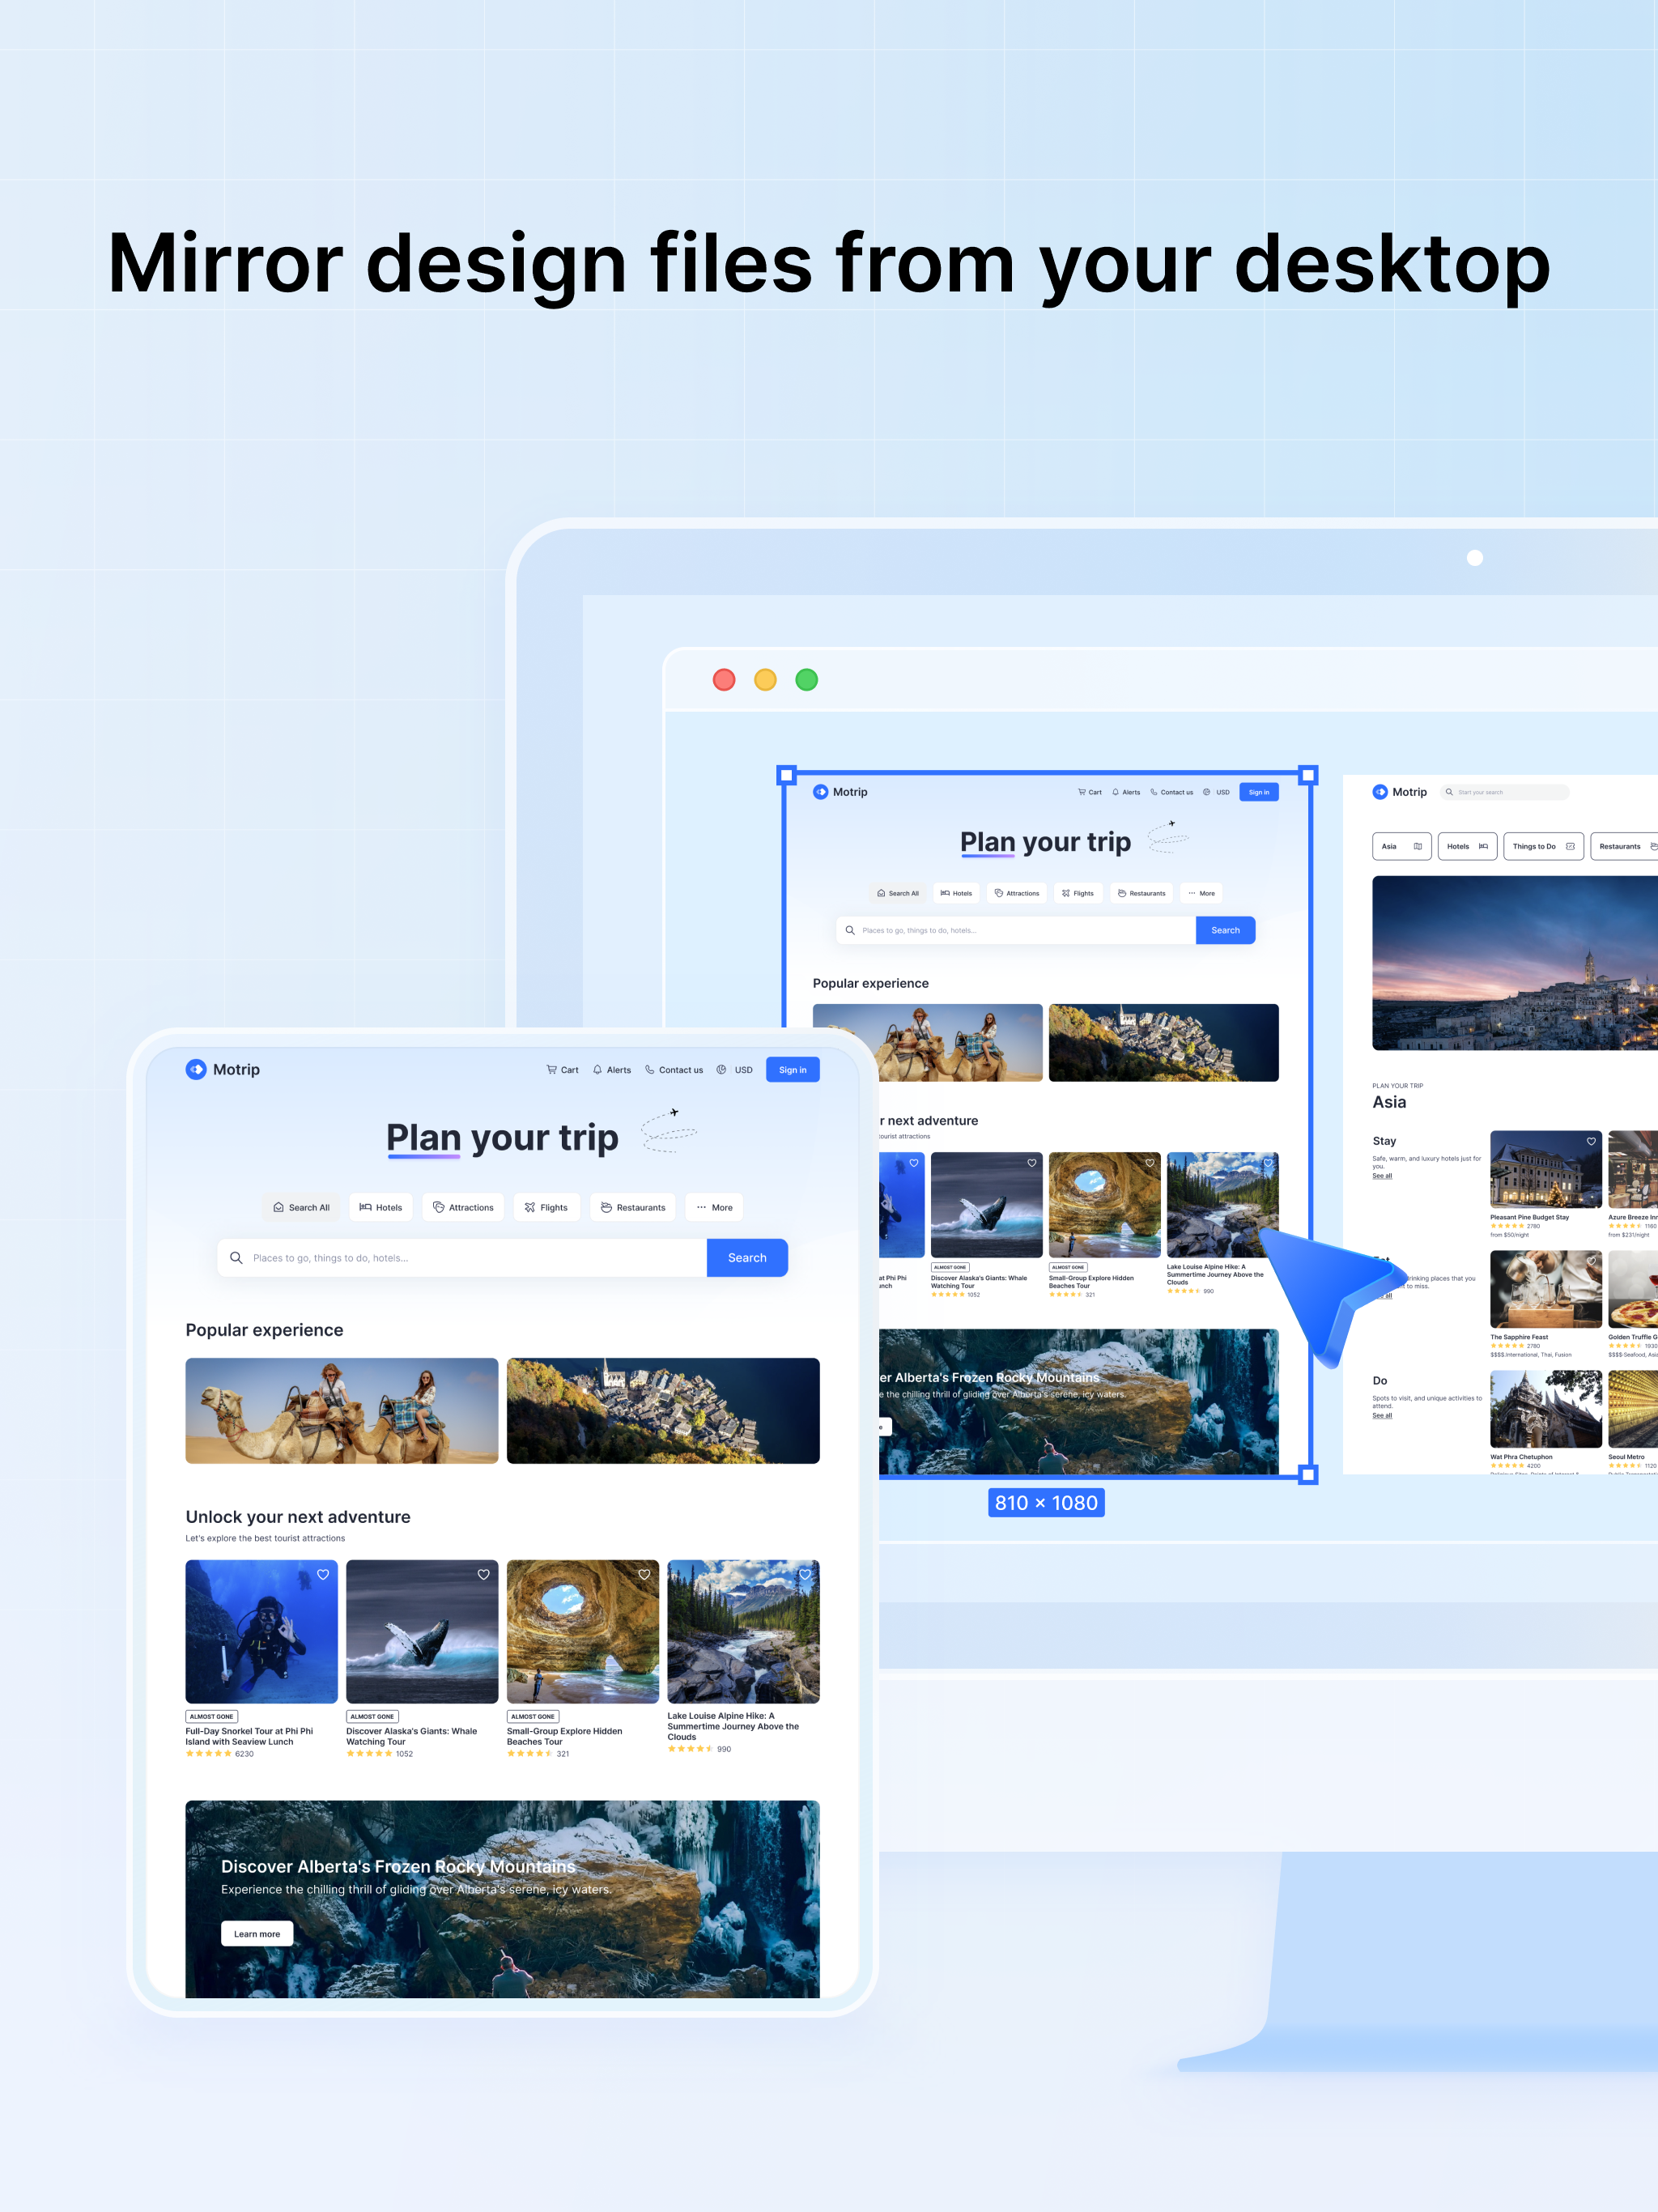The image size is (1658, 2212).
Task: Open Wat Phra Chetuphon temple image
Action: coord(1546,1409)
